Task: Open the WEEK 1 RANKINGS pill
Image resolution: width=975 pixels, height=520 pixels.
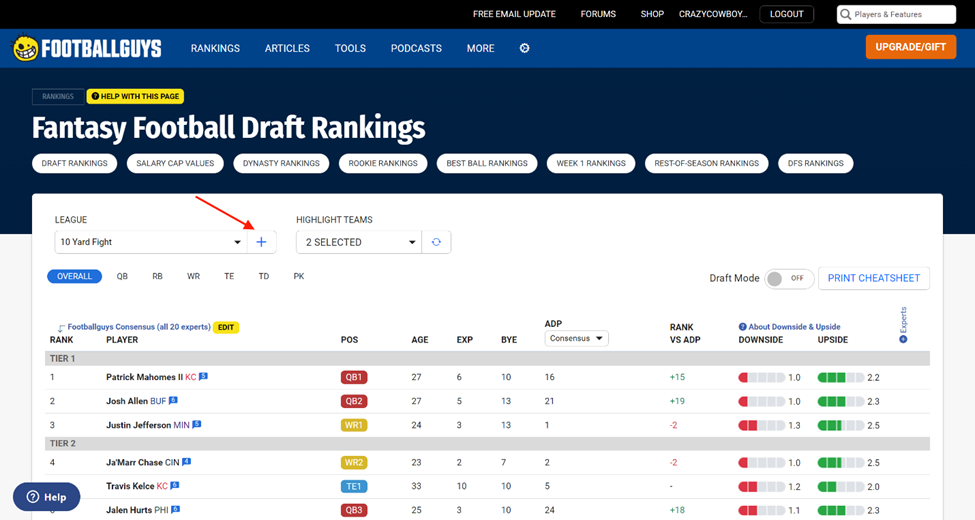Action: pyautogui.click(x=591, y=163)
